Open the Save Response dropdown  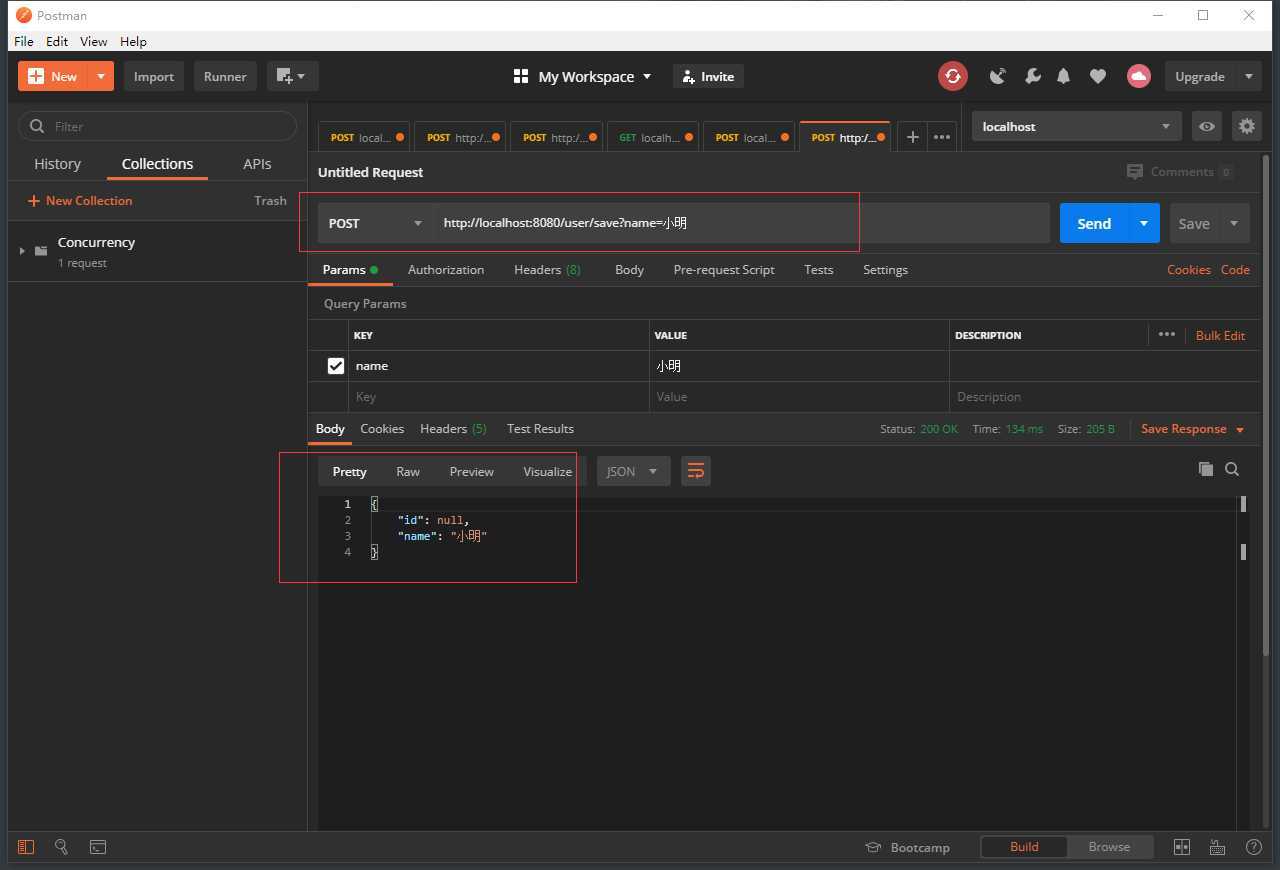tap(1193, 428)
